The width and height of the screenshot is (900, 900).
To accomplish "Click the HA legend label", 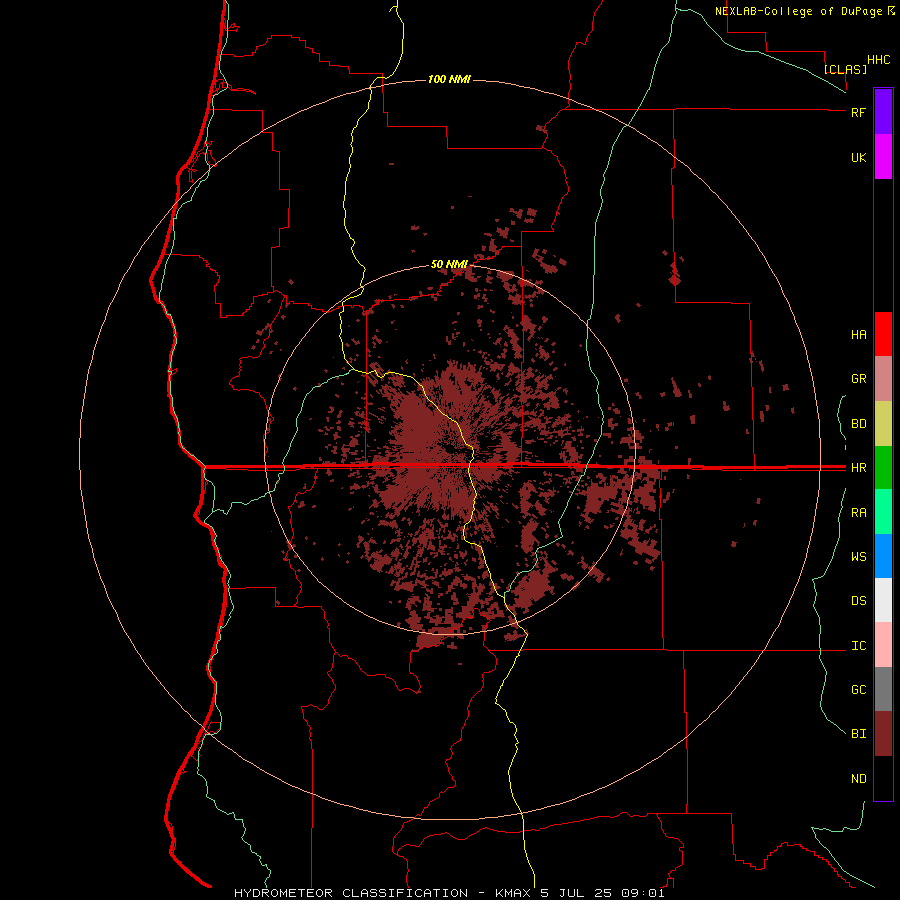I will click(x=859, y=335).
